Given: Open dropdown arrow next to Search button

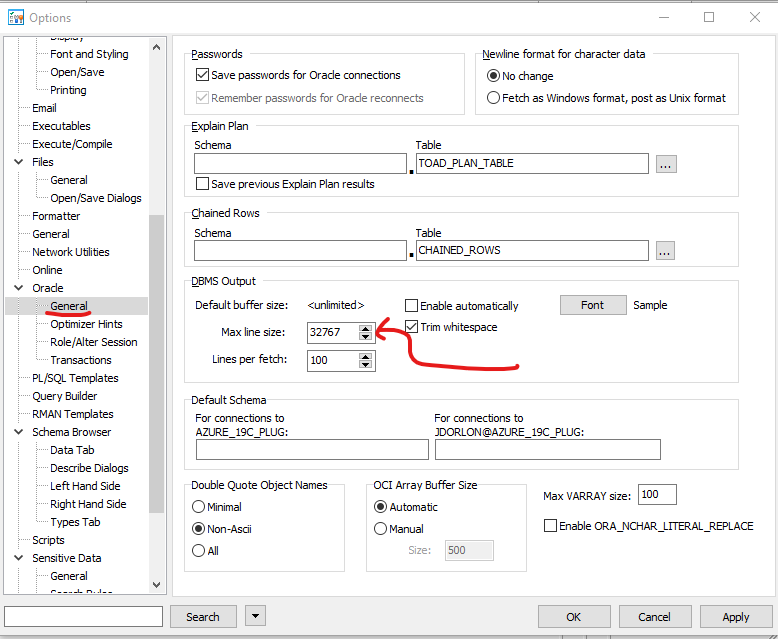Looking at the screenshot, I should (x=255, y=617).
